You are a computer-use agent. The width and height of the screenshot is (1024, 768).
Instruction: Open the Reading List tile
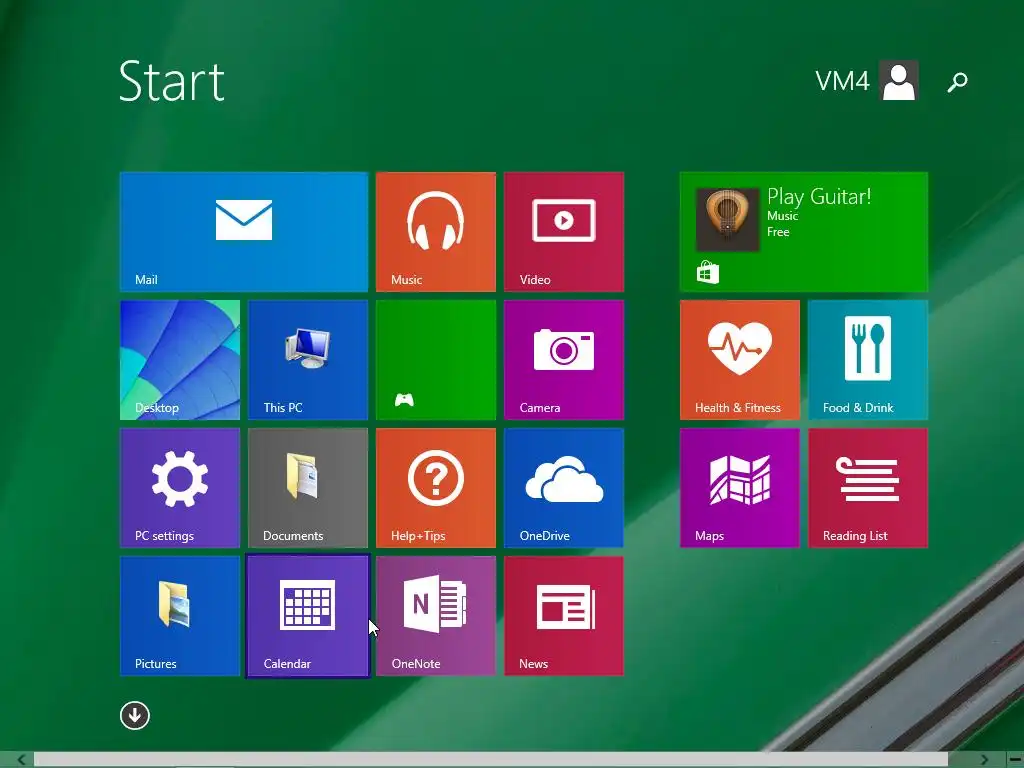click(867, 488)
